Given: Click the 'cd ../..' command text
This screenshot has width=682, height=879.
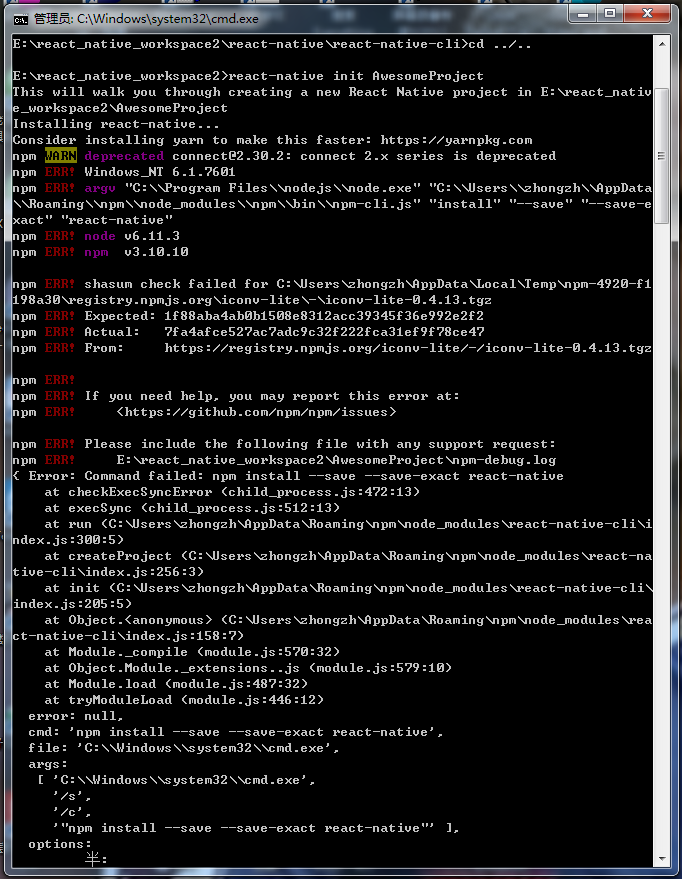Looking at the screenshot, I should pyautogui.click(x=500, y=44).
